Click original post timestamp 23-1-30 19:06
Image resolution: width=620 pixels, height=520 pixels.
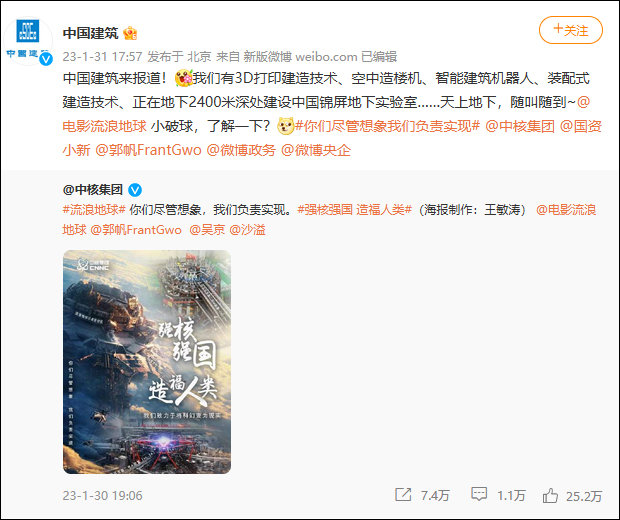pos(102,495)
